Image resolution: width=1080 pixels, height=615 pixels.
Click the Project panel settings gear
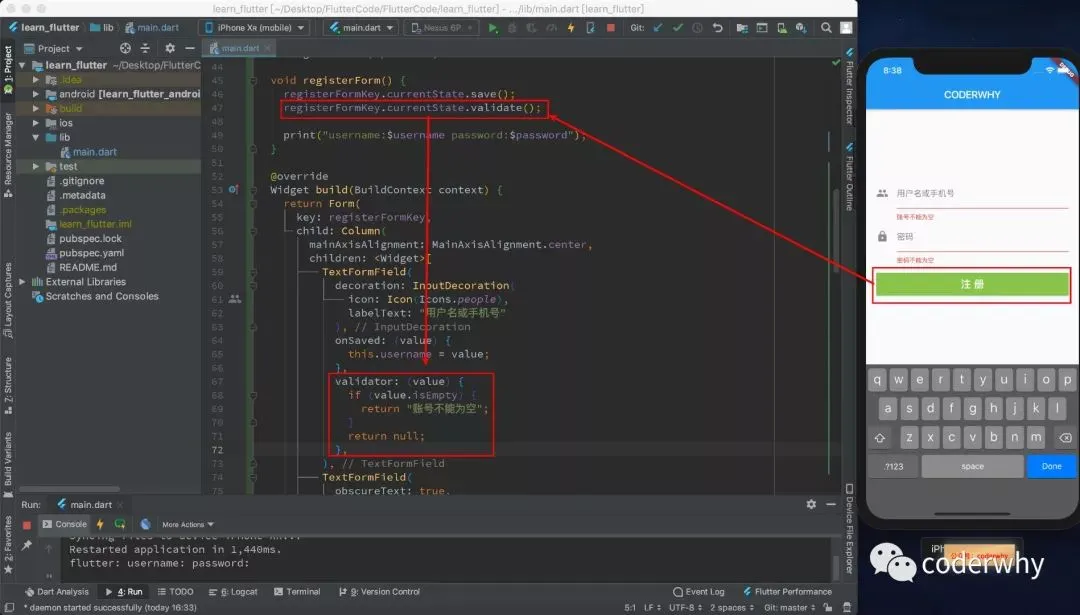(170, 48)
